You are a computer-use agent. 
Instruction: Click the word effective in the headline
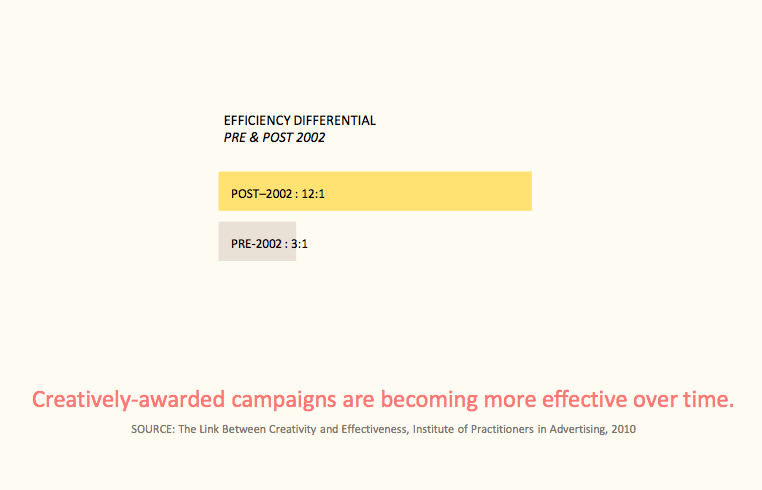click(x=584, y=399)
